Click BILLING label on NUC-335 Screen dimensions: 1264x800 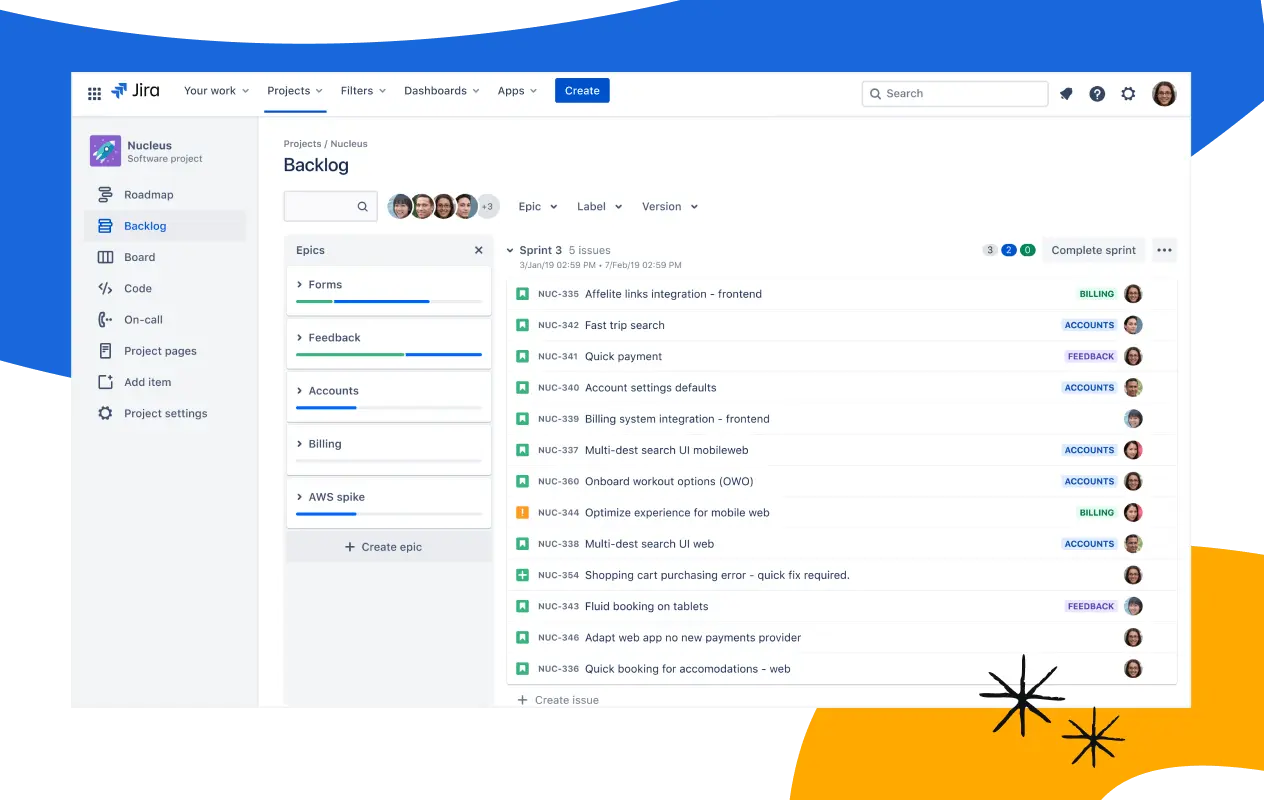click(1097, 294)
